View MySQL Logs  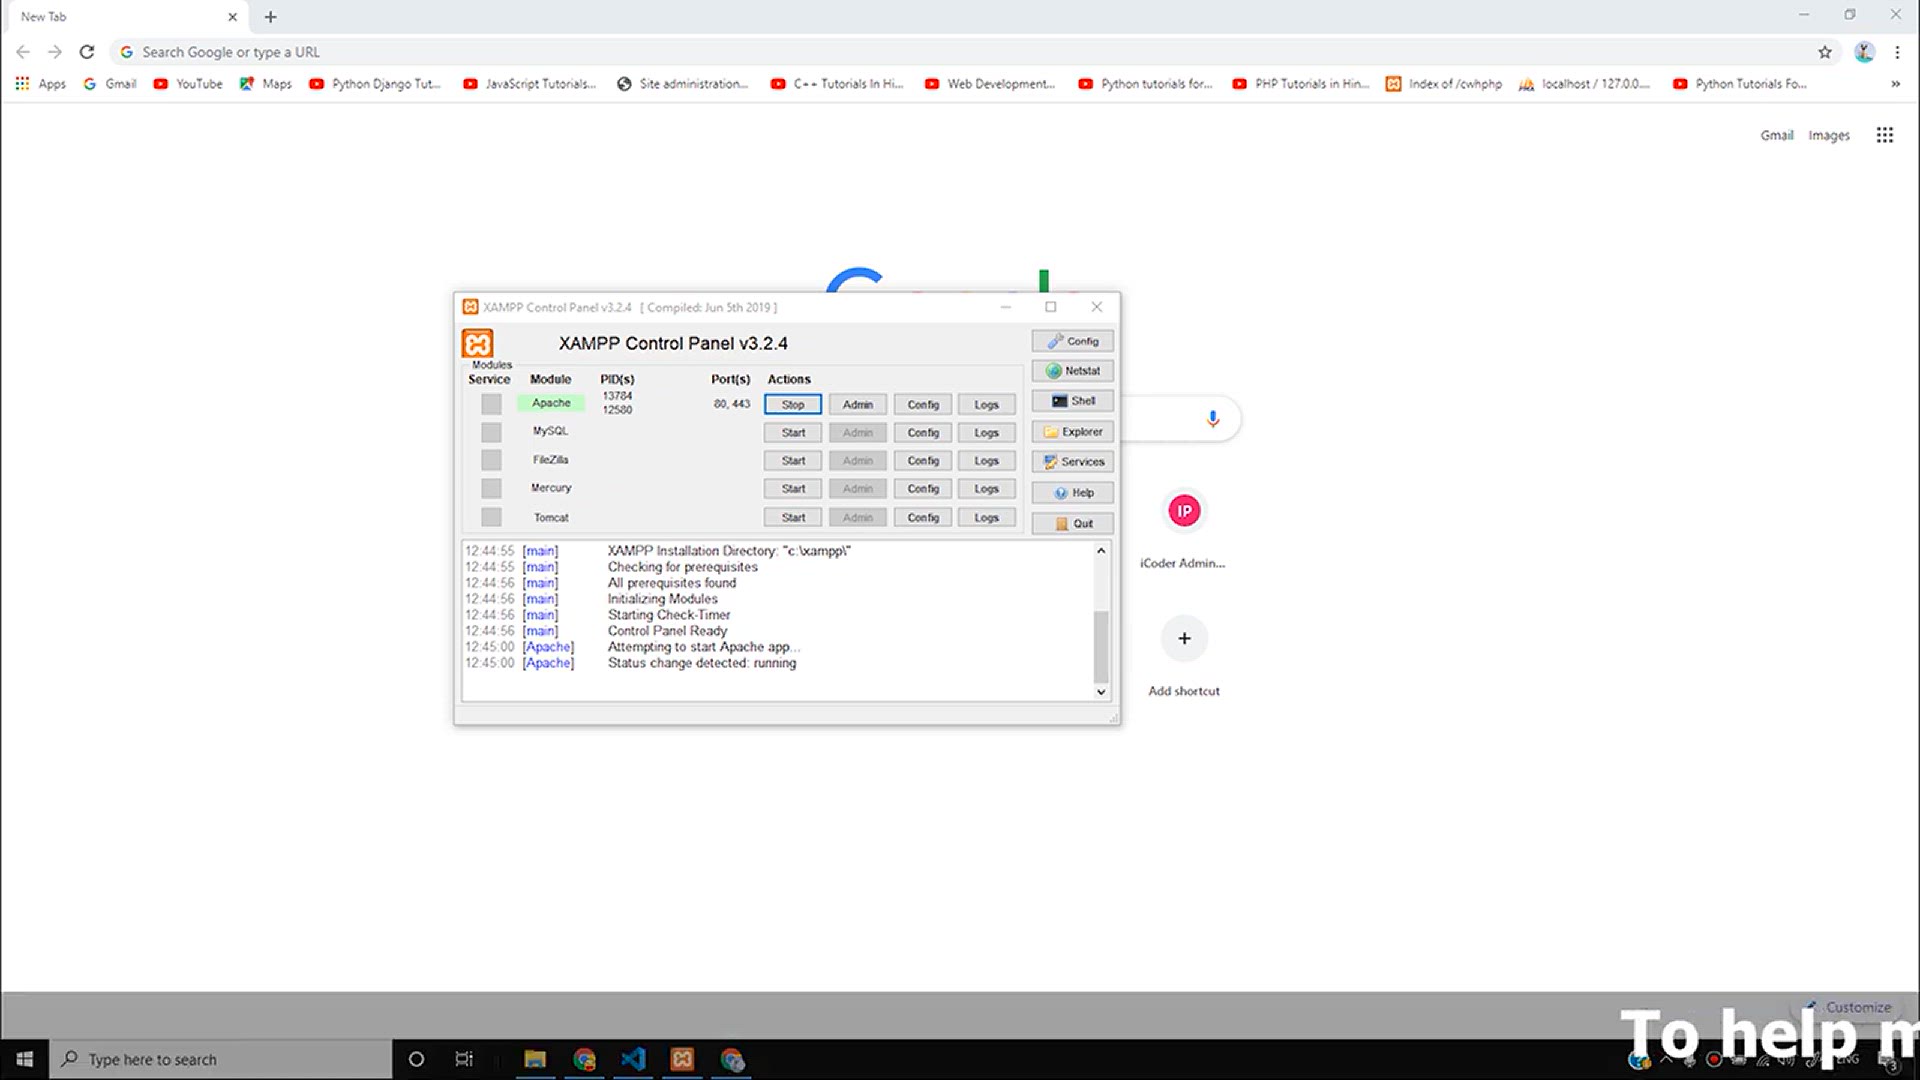tap(987, 433)
